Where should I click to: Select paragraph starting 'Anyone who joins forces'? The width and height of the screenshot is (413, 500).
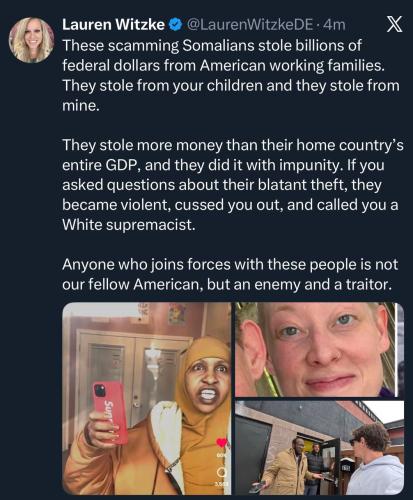tap(230, 274)
